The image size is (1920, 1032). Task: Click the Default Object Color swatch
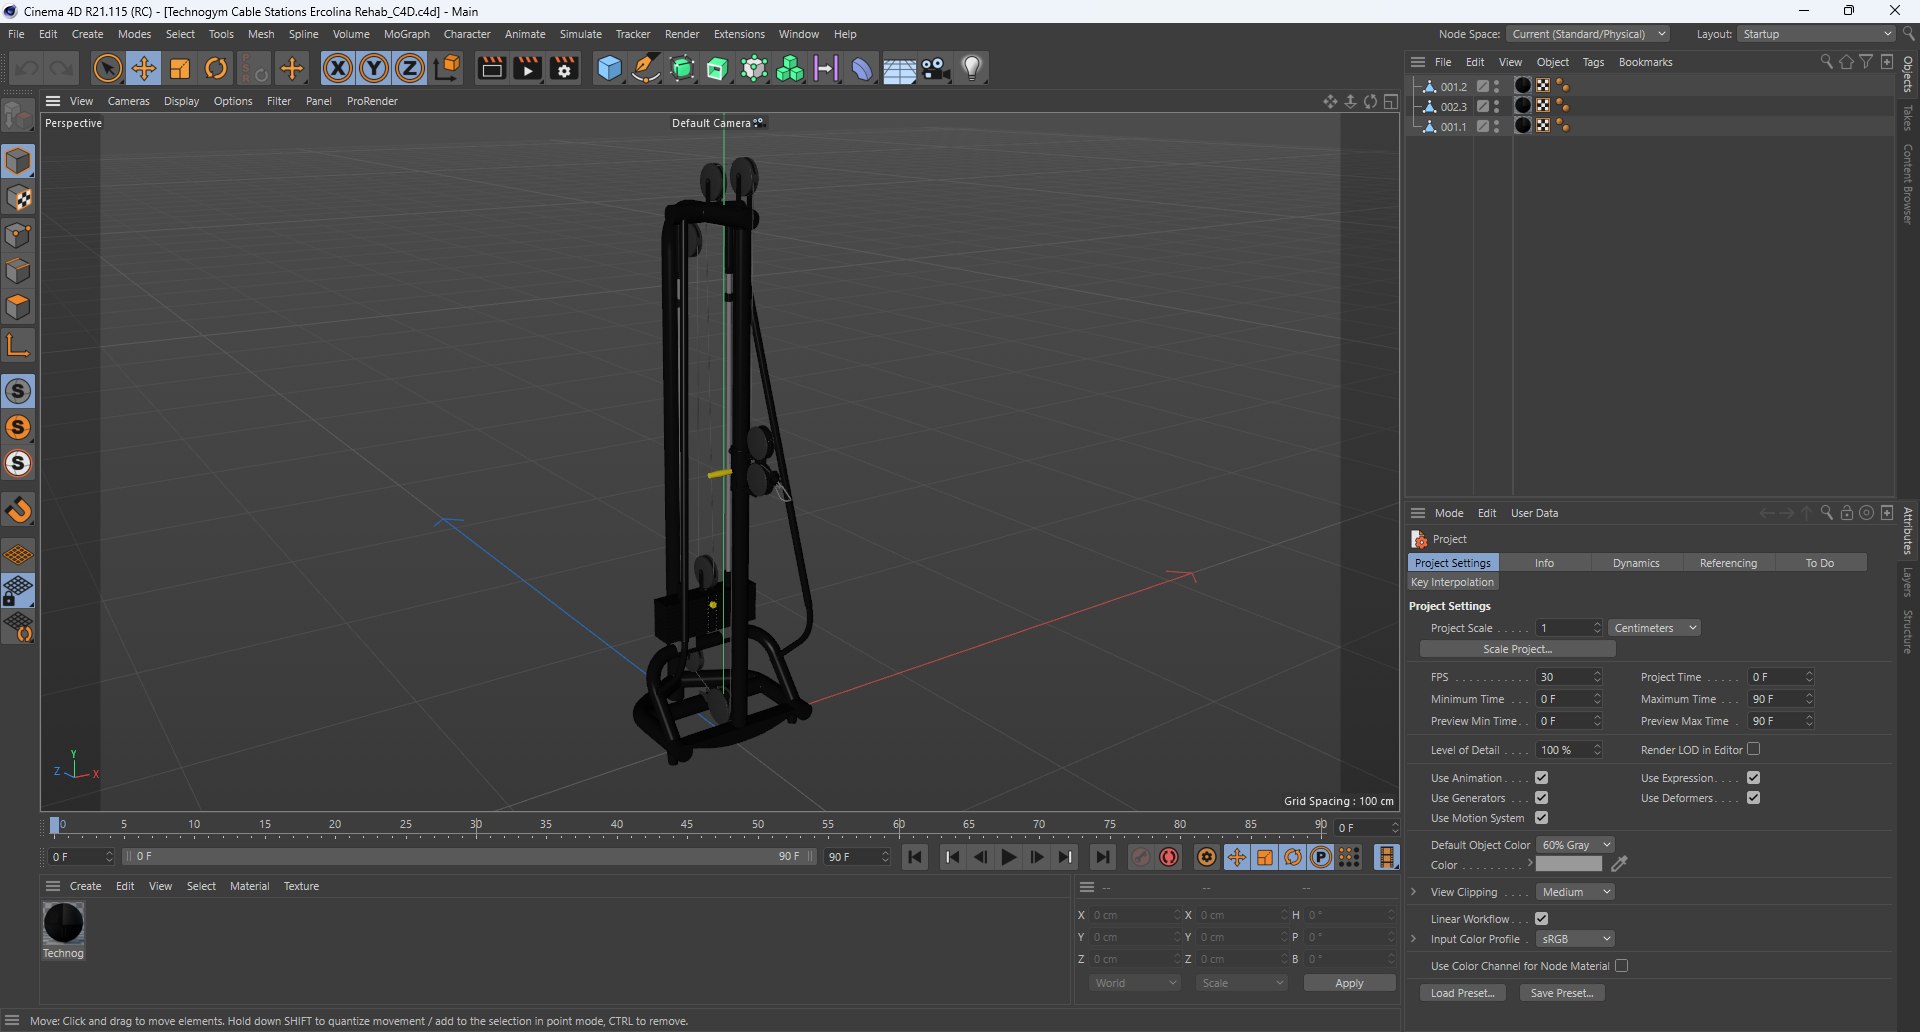click(x=1568, y=865)
